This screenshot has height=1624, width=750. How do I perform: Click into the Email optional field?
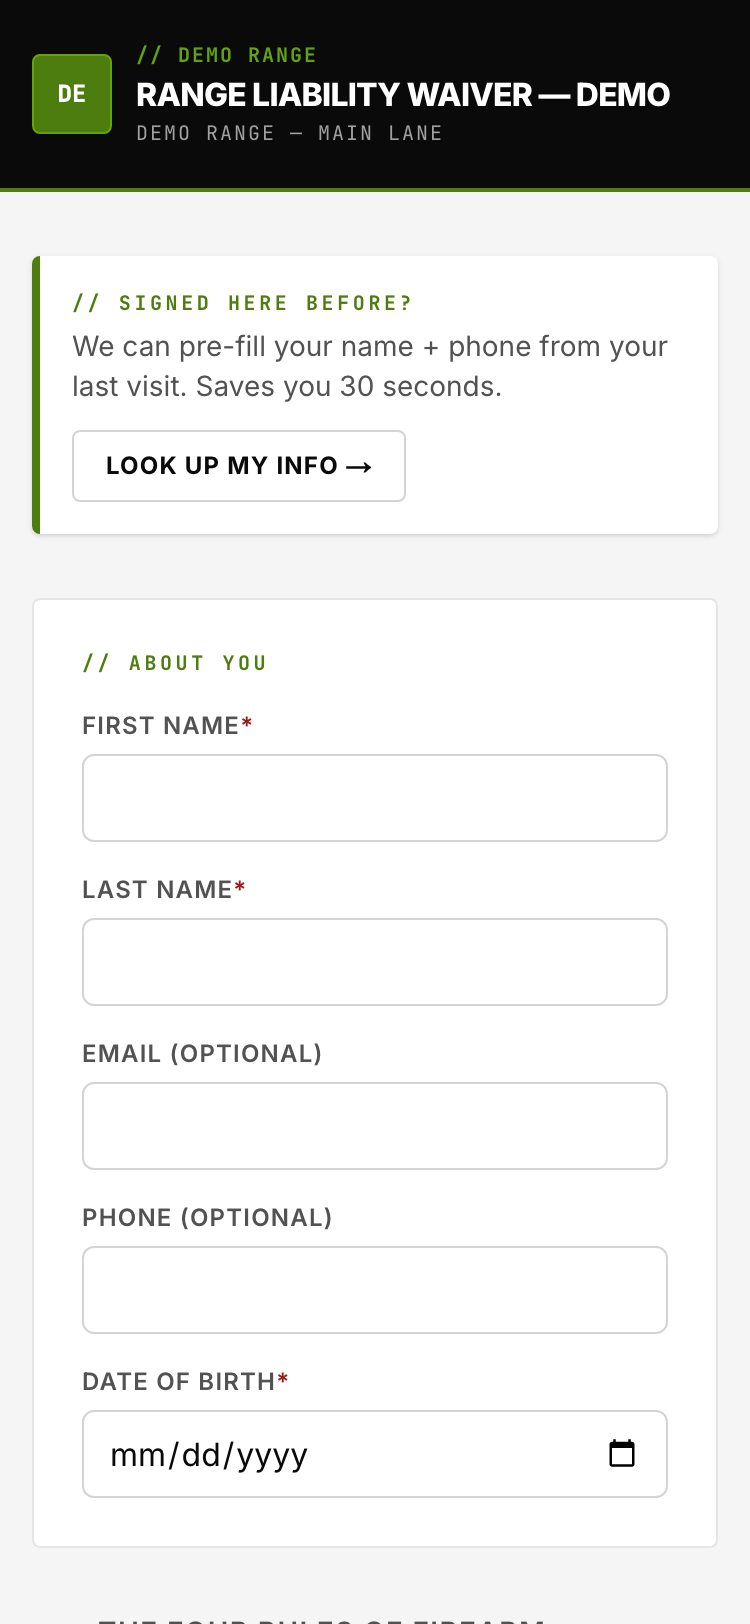tap(375, 1126)
